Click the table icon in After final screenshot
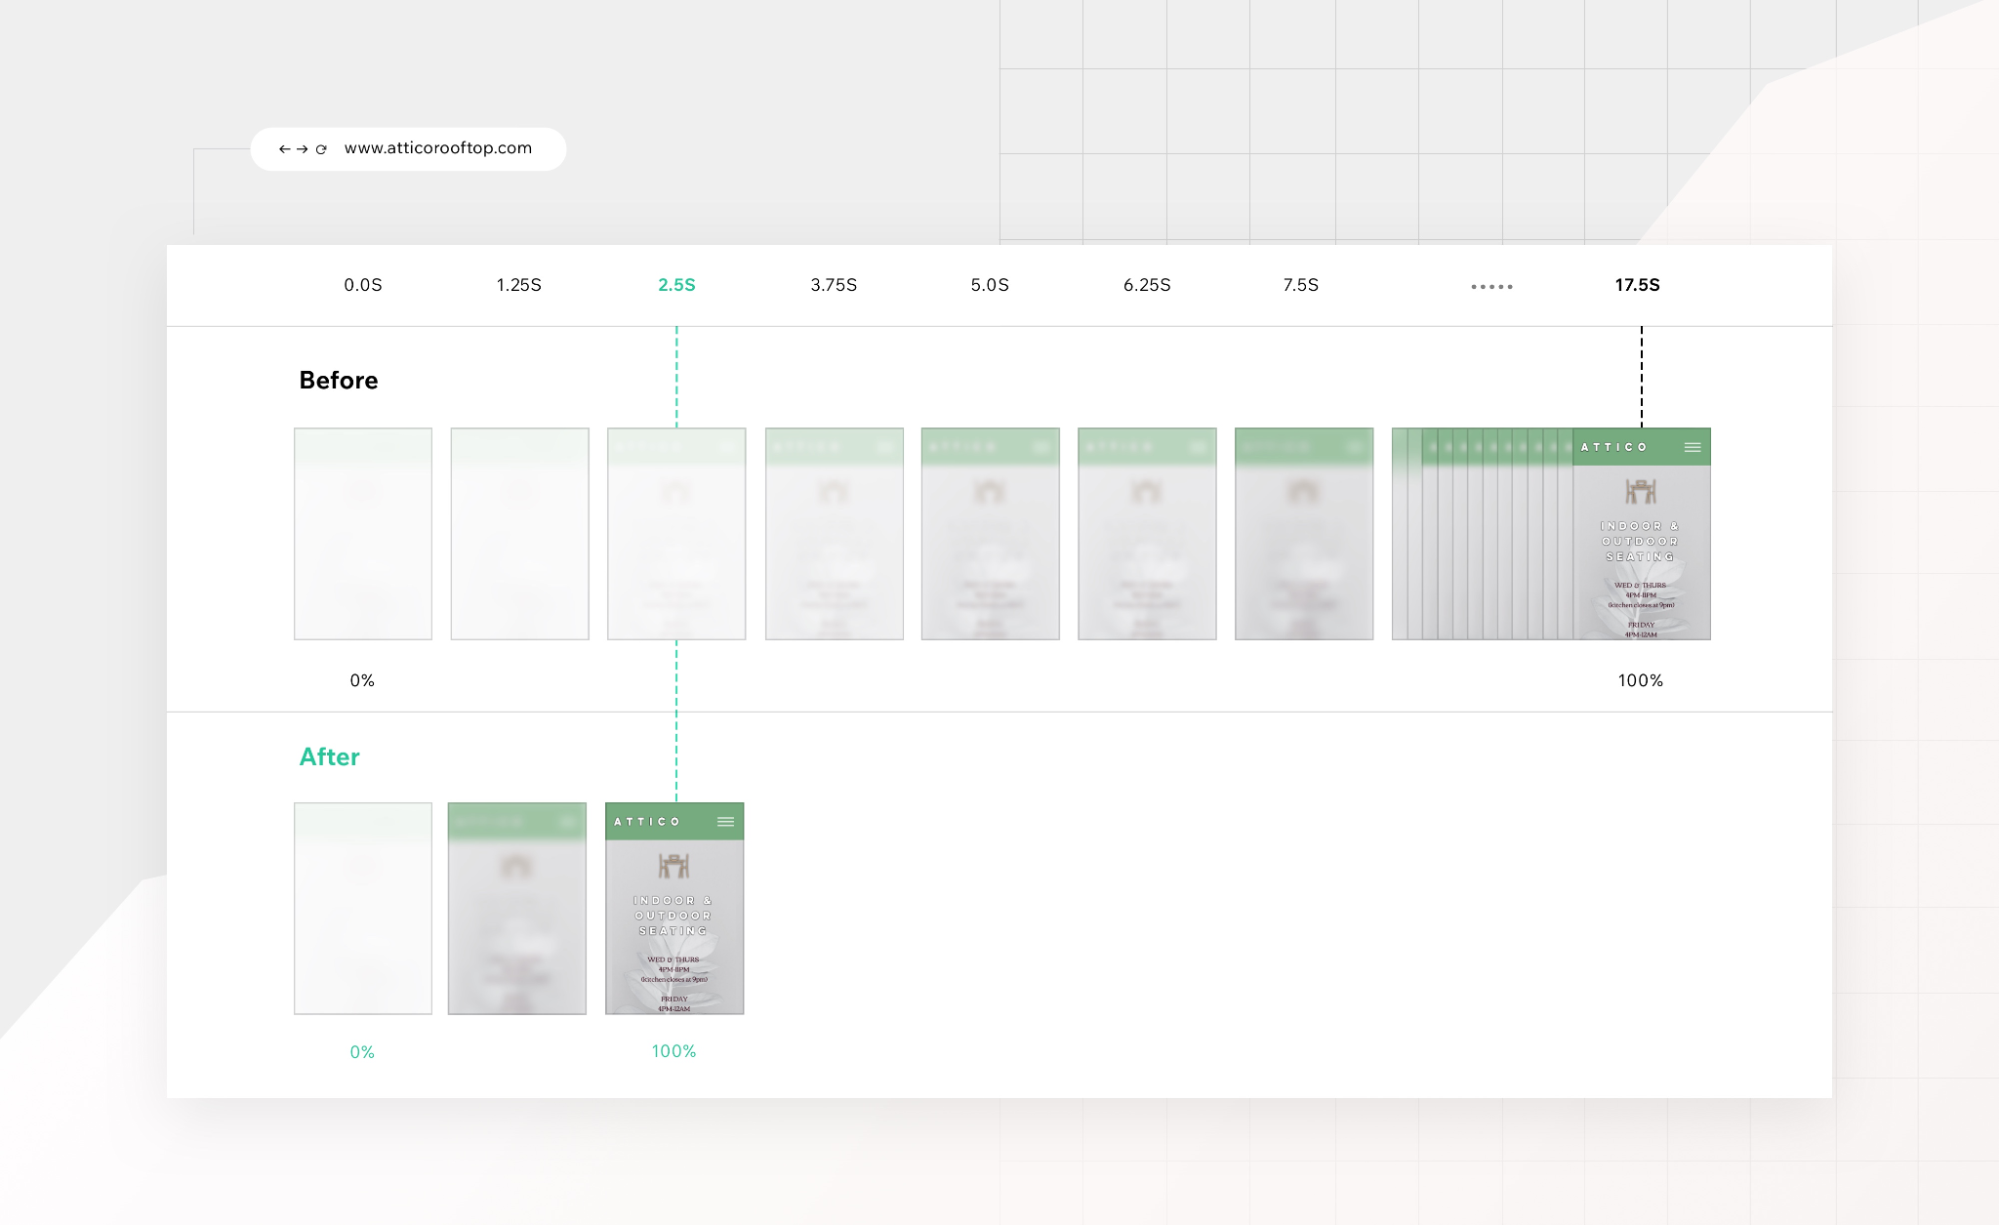The width and height of the screenshot is (1999, 1225). 674,866
